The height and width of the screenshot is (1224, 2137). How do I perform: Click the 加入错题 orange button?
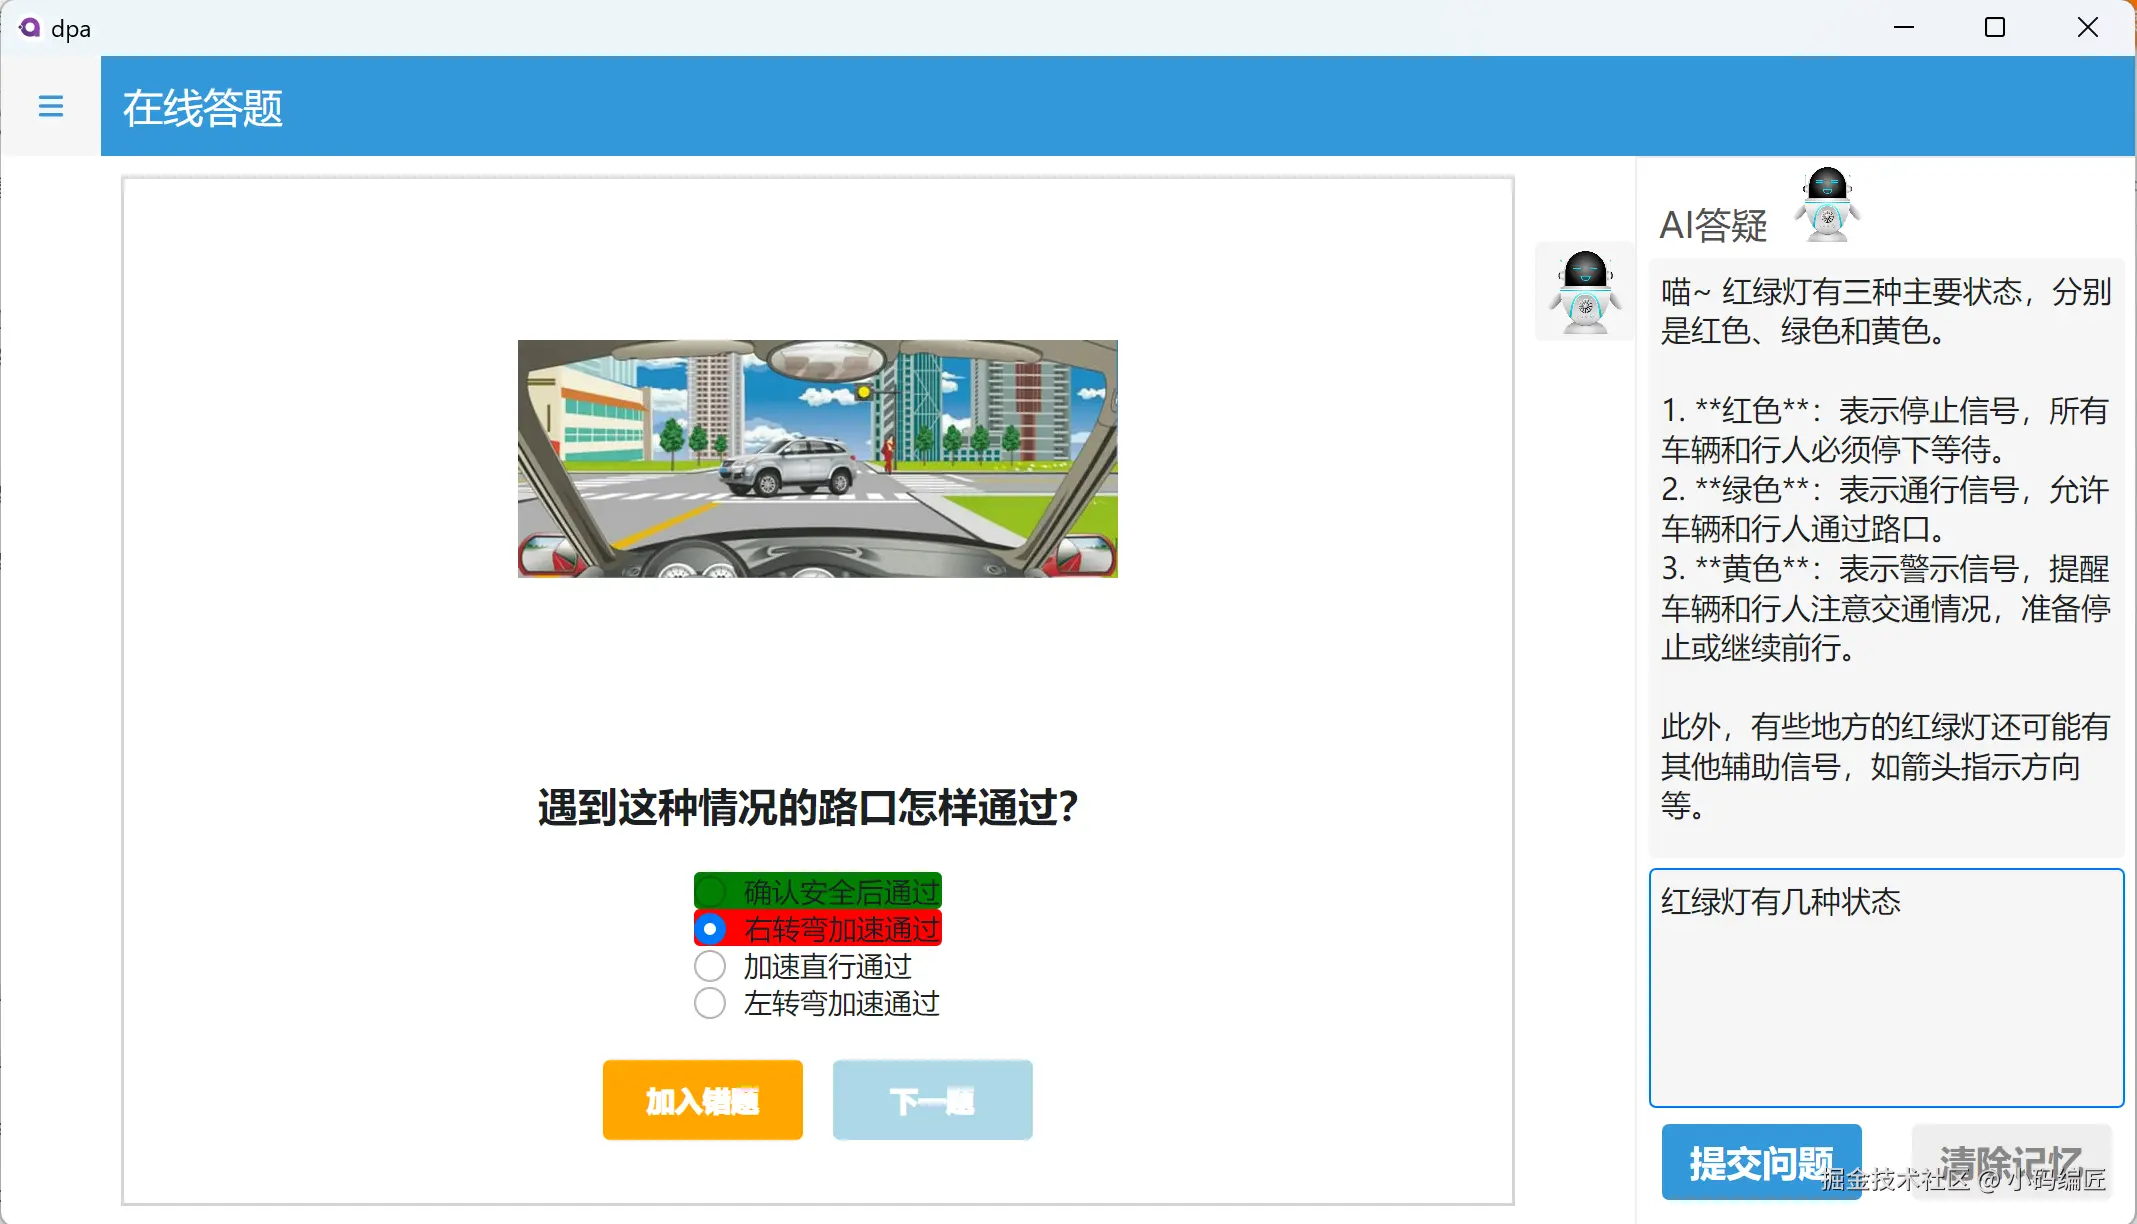pyautogui.click(x=702, y=1100)
